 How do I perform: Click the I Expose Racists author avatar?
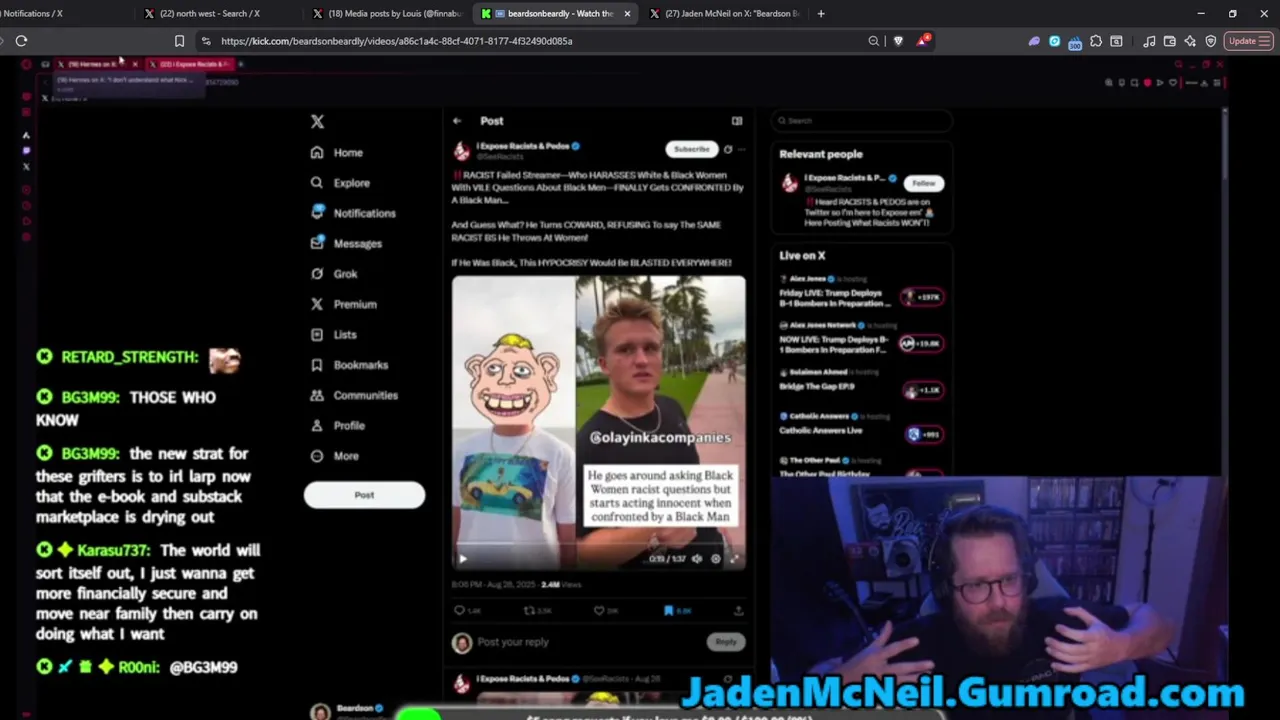tap(461, 151)
